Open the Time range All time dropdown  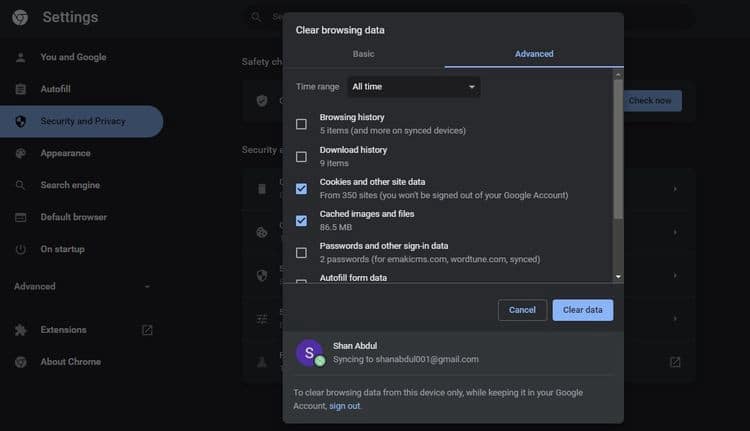tap(414, 87)
